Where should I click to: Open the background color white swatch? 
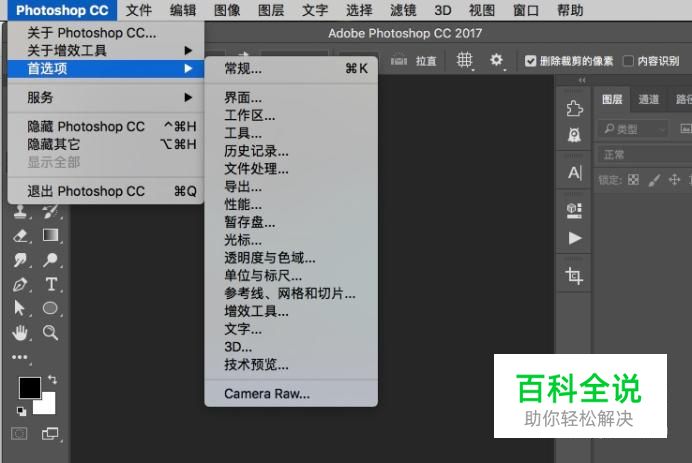click(47, 406)
